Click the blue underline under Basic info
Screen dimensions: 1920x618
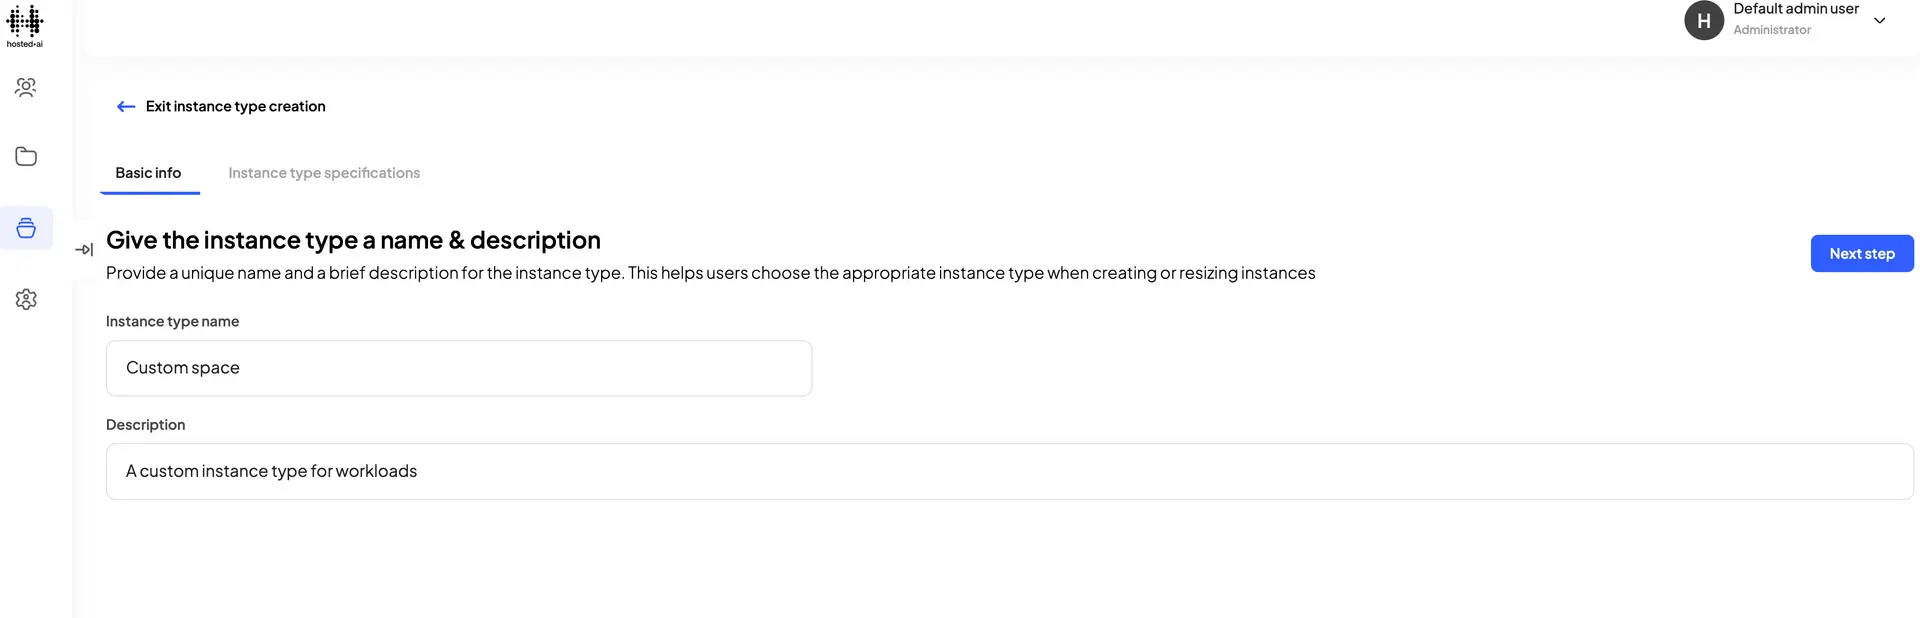click(x=149, y=195)
